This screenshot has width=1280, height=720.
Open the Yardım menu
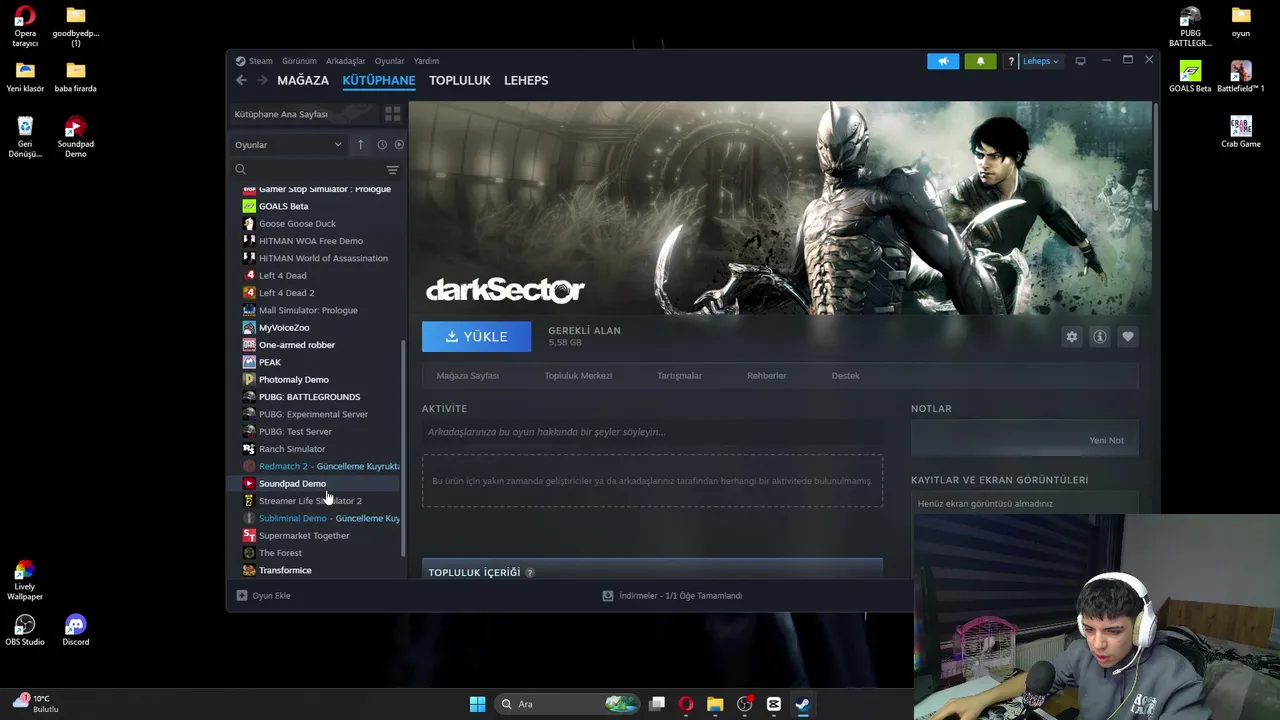click(x=426, y=61)
